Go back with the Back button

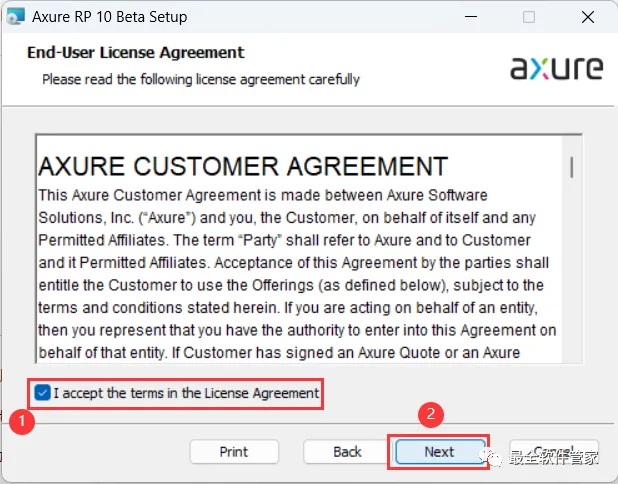pos(347,452)
